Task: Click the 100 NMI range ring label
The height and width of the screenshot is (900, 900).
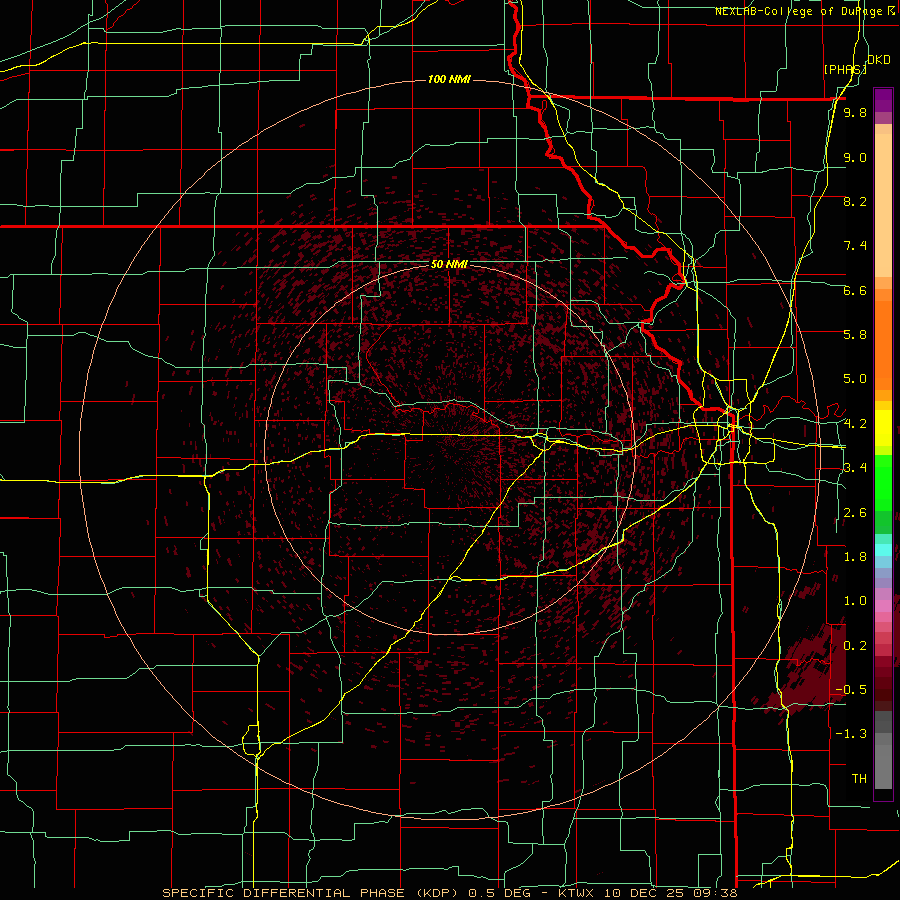Action: click(449, 79)
